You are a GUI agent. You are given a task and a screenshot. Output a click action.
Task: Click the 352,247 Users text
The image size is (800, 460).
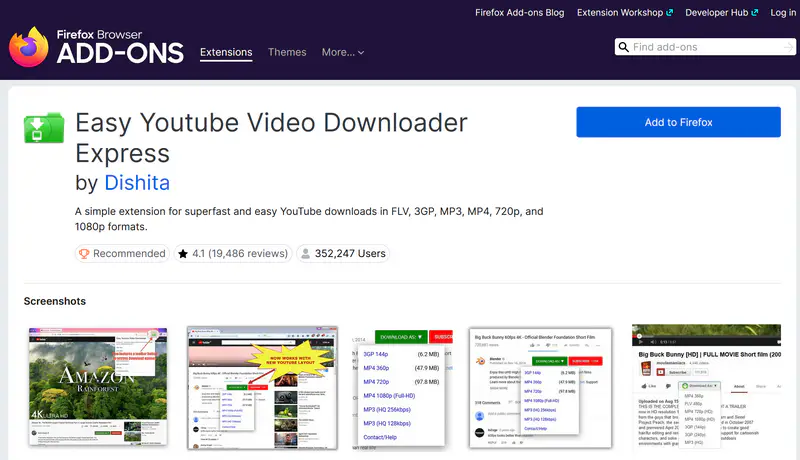(x=350, y=253)
